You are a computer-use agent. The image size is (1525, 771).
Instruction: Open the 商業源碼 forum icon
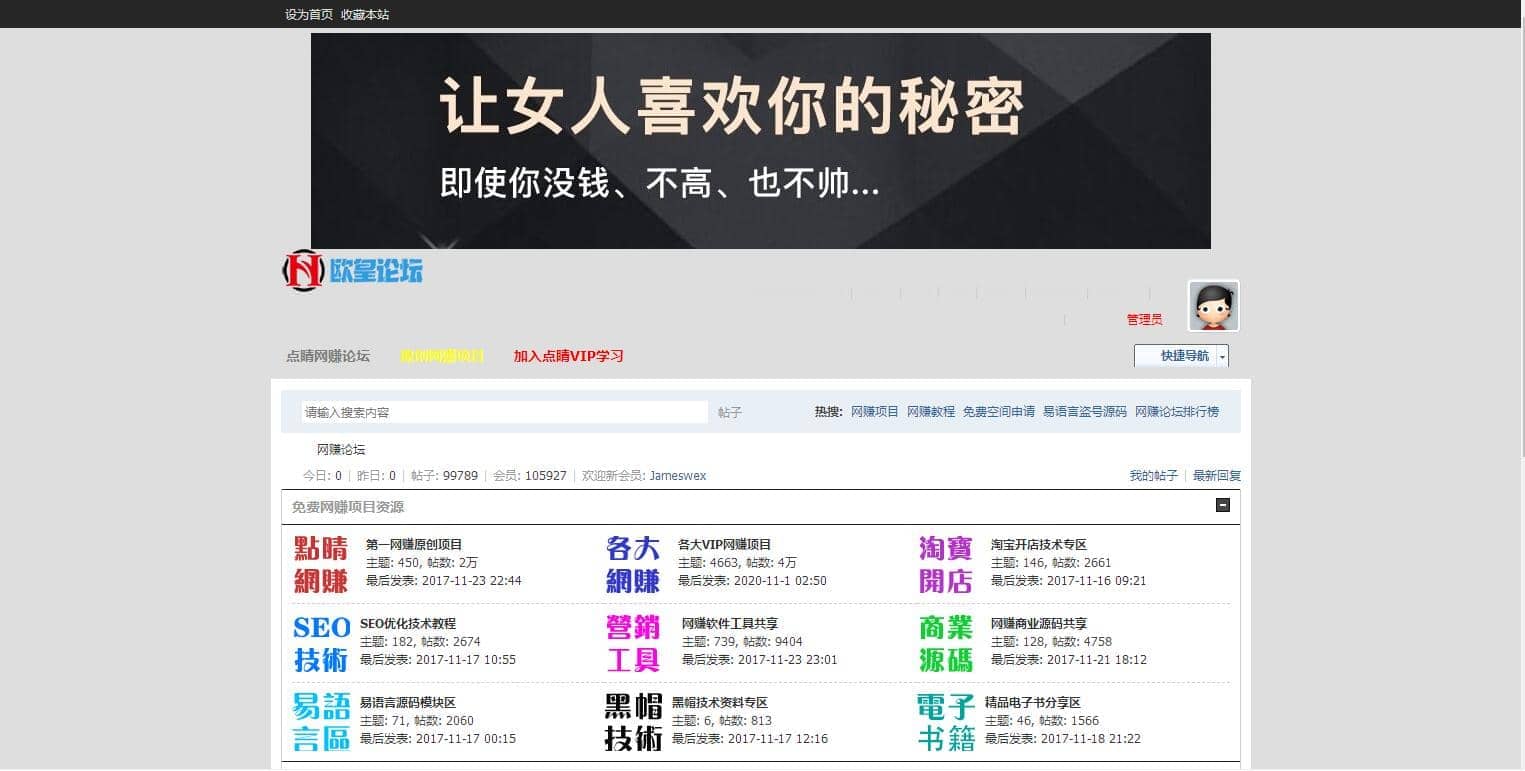pos(945,643)
